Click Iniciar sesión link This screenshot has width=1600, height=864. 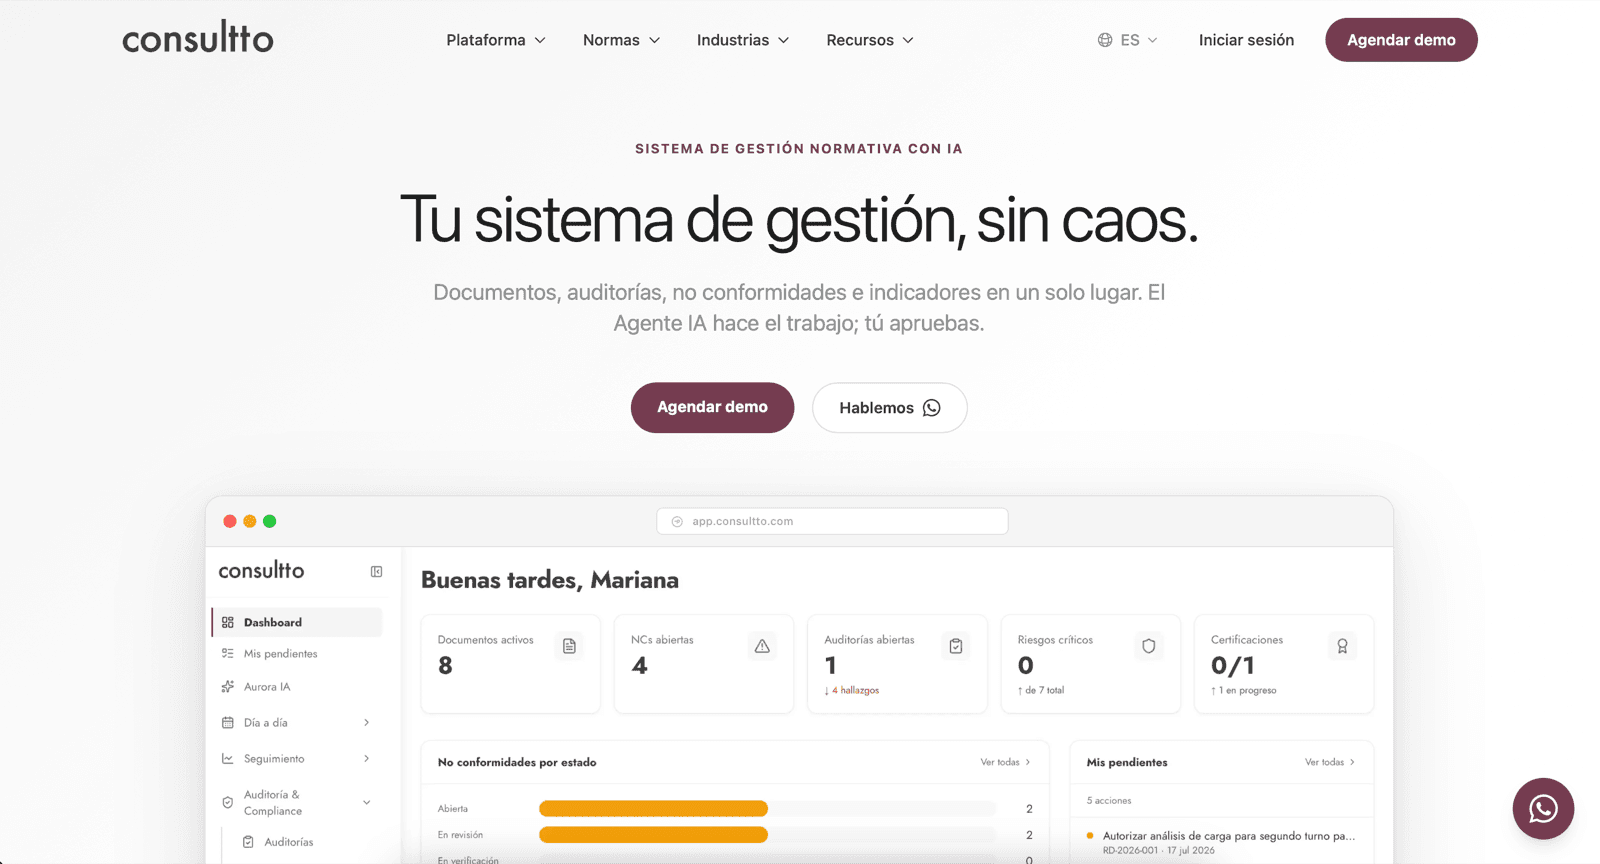coord(1246,40)
